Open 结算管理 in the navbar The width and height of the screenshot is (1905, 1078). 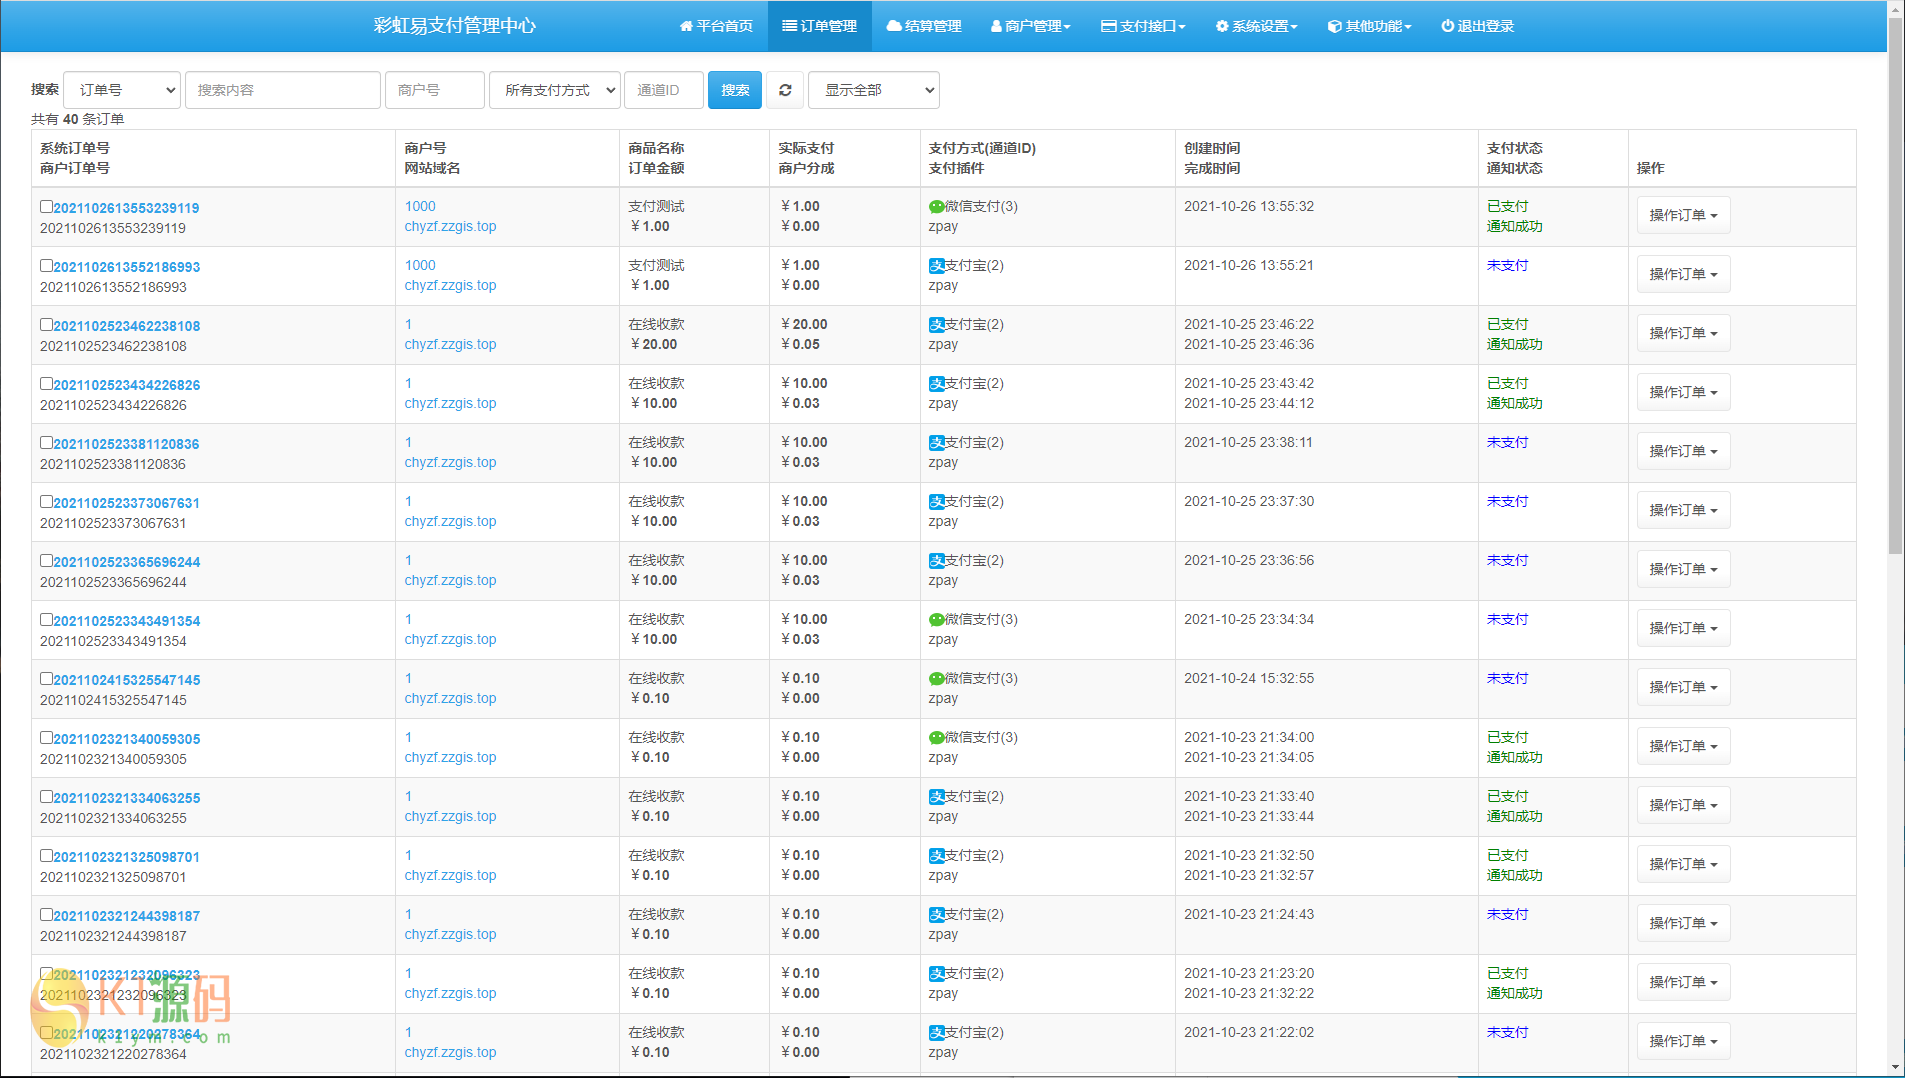pos(924,26)
